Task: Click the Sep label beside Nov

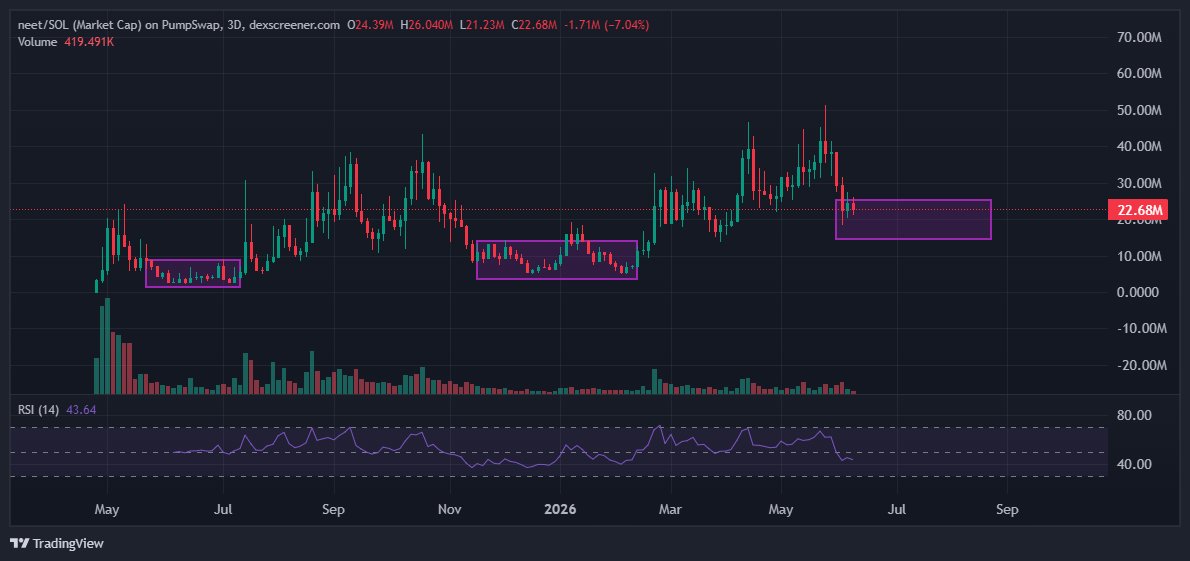Action: (x=334, y=509)
